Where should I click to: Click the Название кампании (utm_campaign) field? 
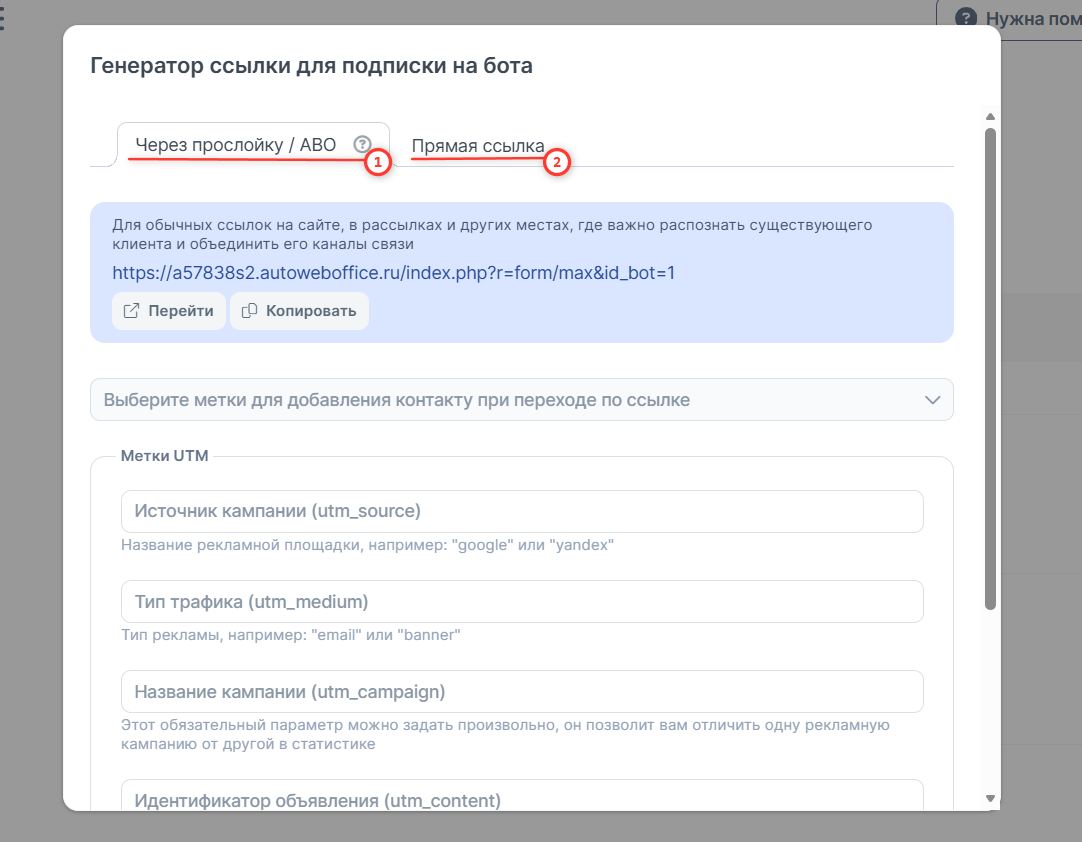pos(522,692)
